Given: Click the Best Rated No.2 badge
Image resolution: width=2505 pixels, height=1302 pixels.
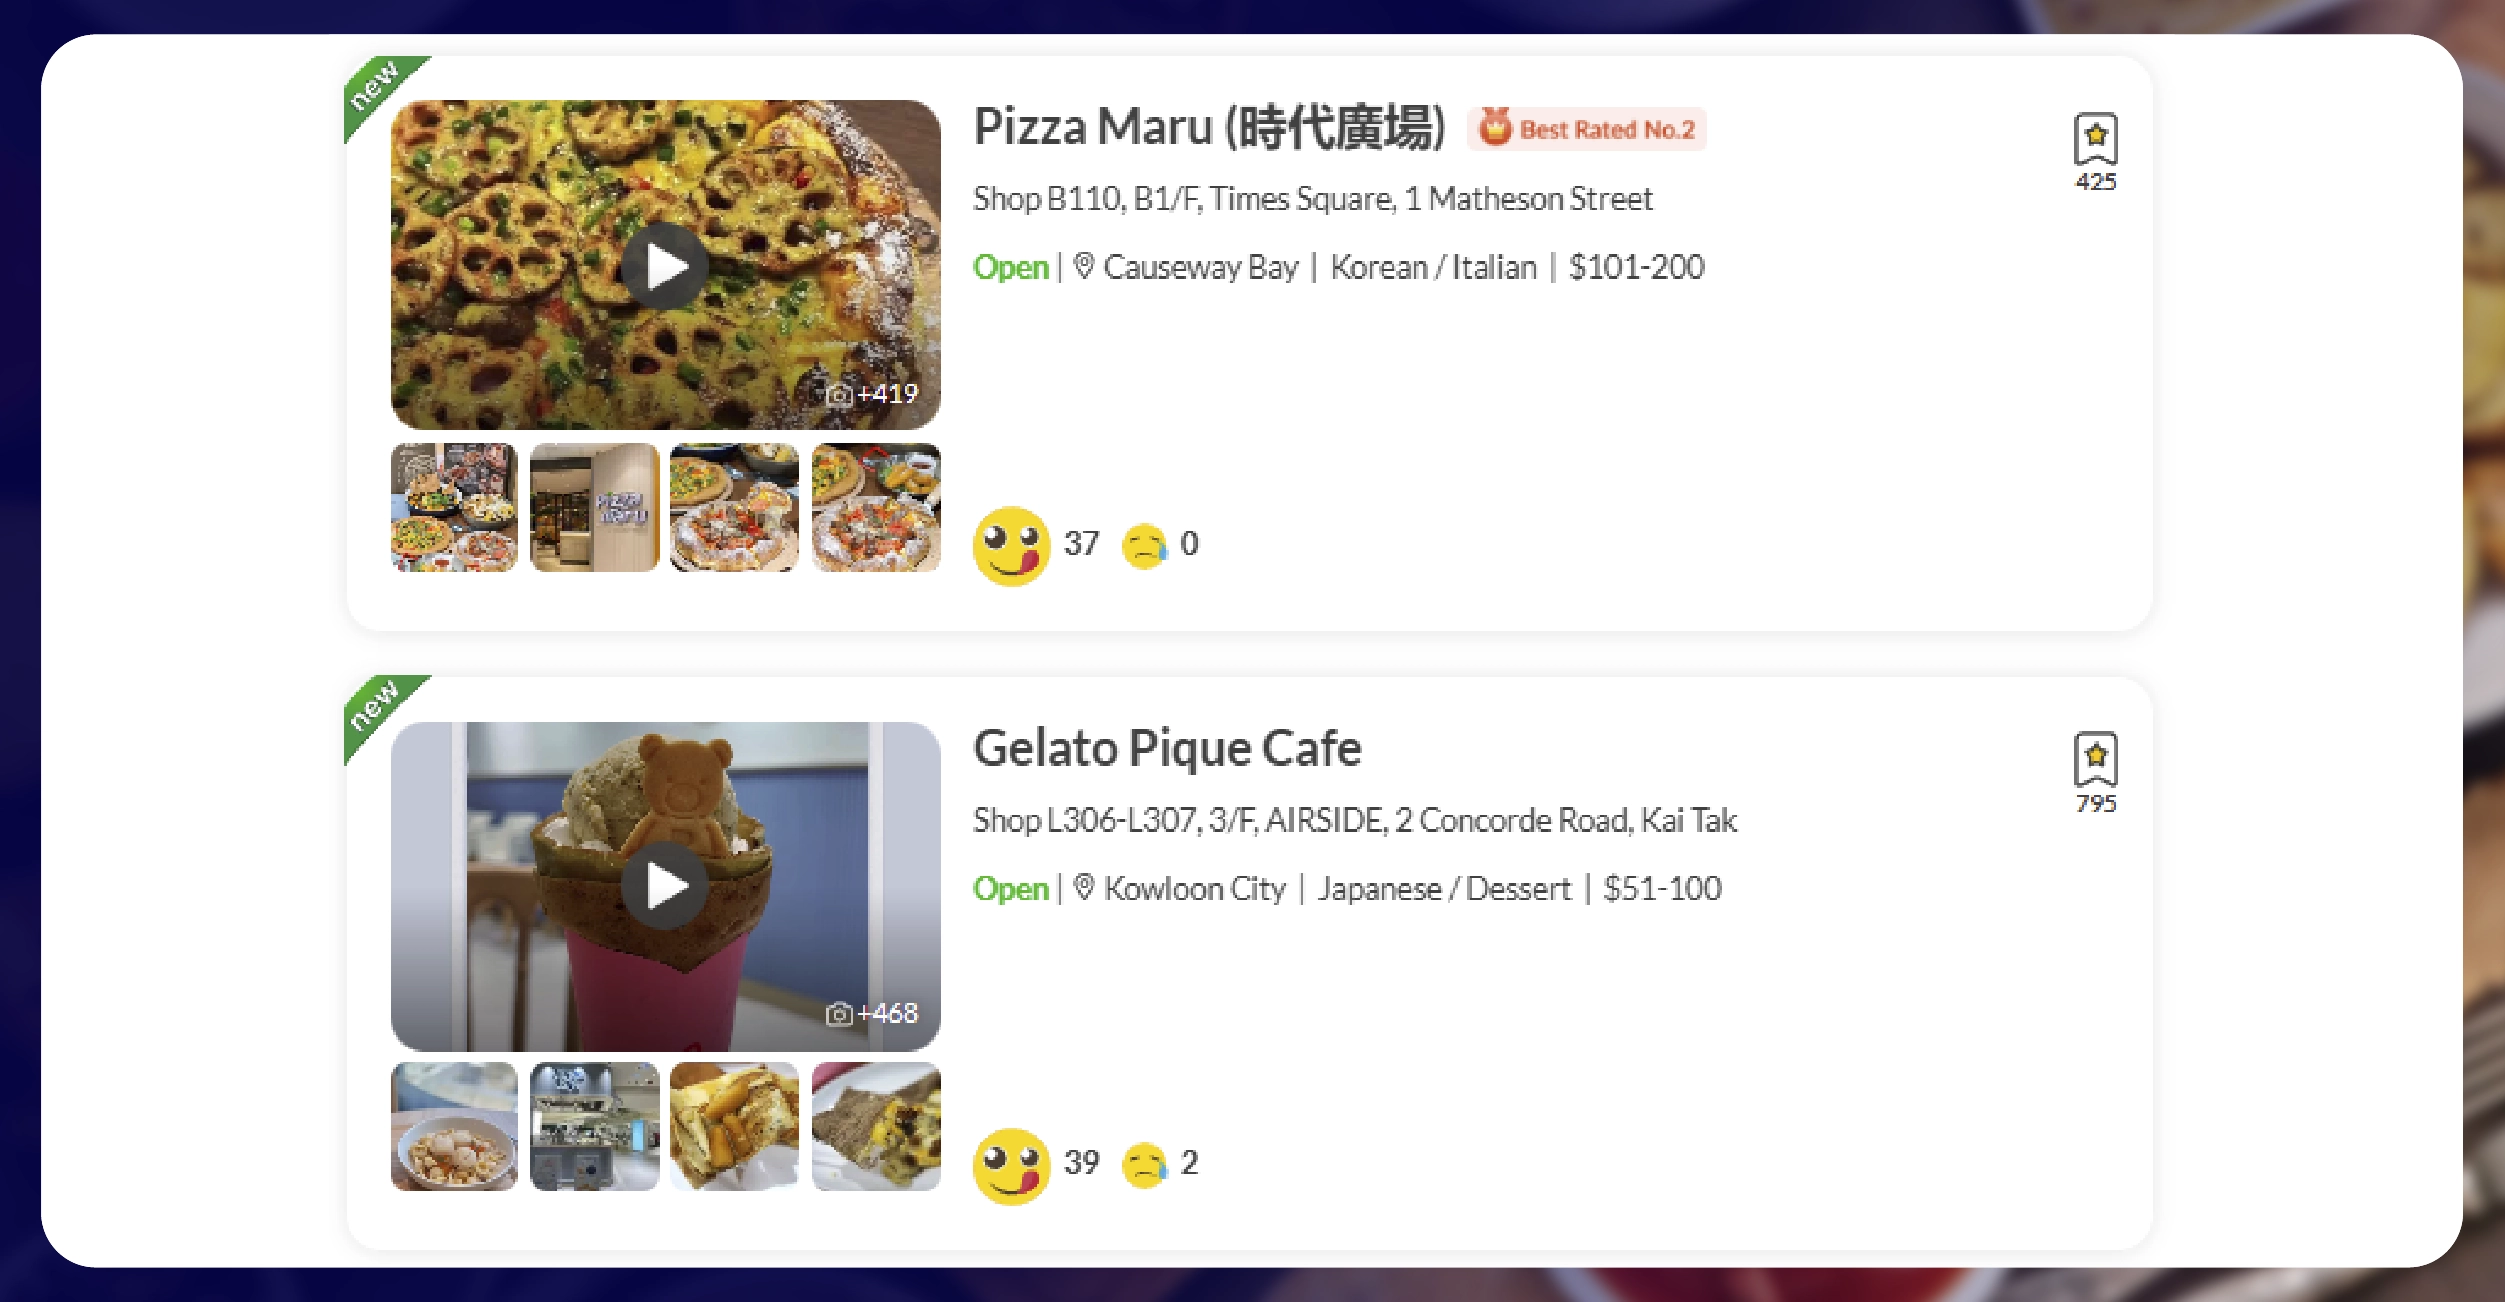Looking at the screenshot, I should point(1587,129).
